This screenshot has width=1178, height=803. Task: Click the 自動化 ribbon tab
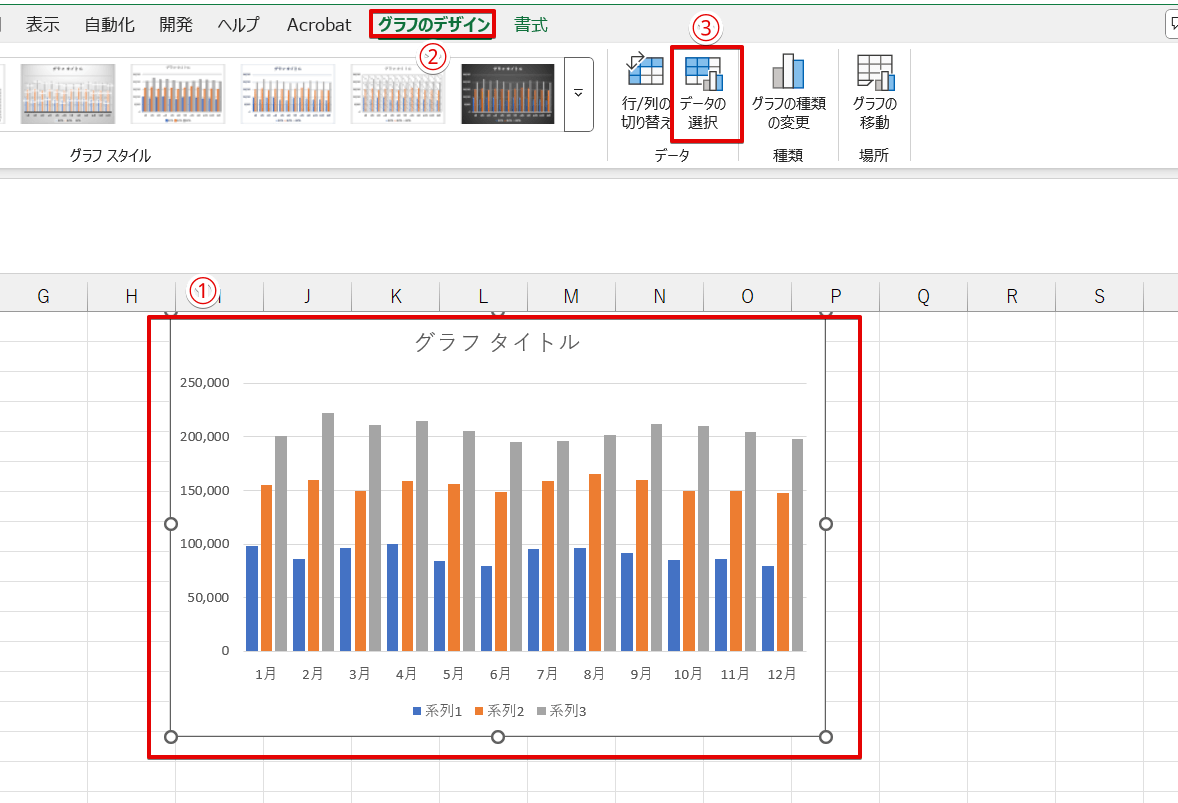(x=109, y=25)
